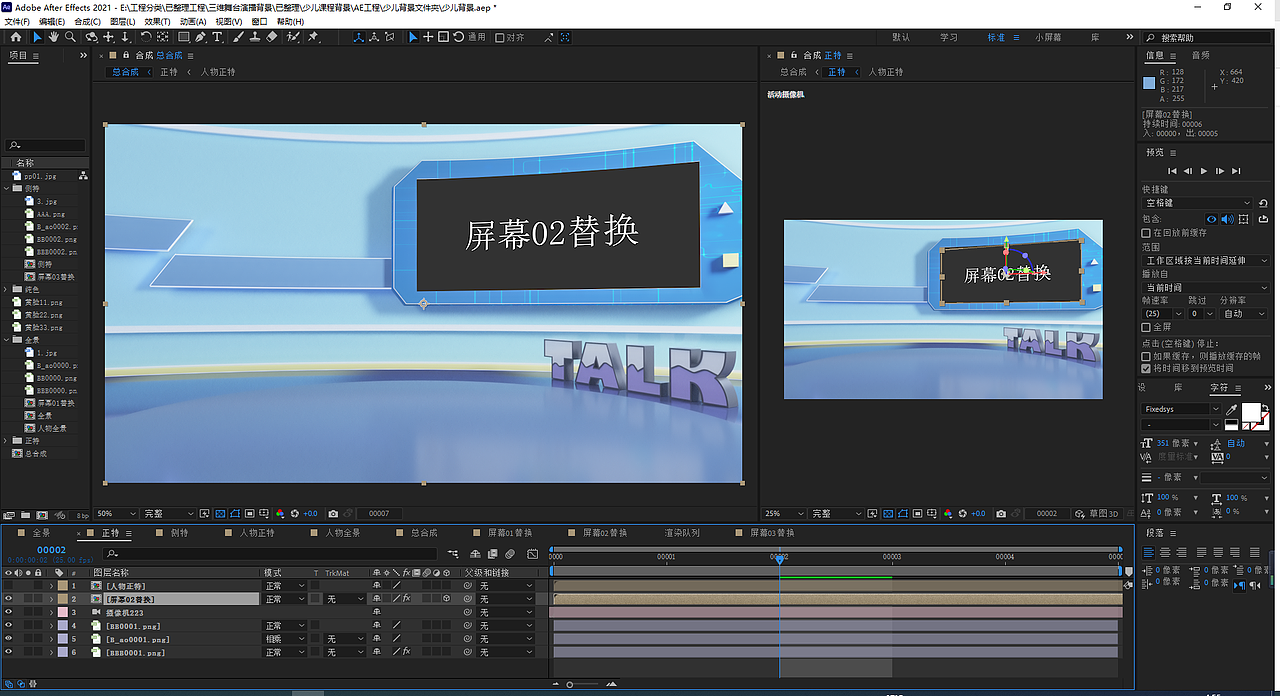
Task: Uncheck 将时间移到预览时间 option
Action: [x=1146, y=368]
